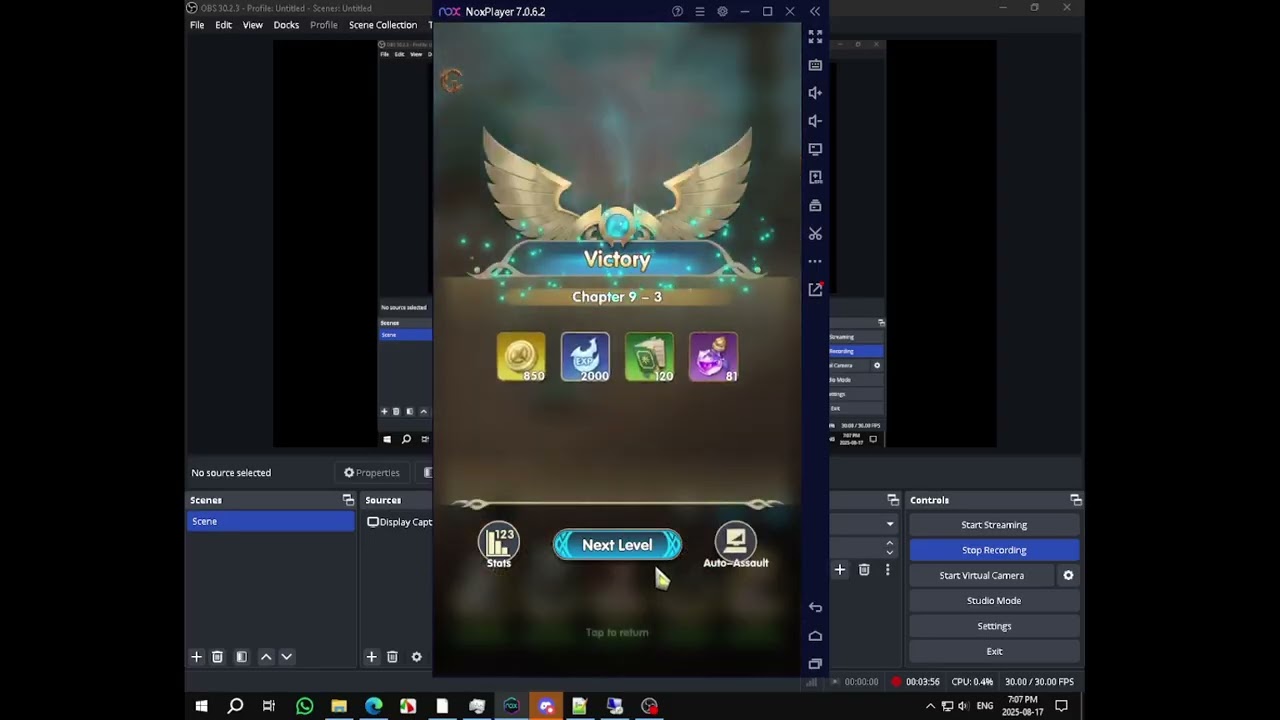Open OBS Settings button

tap(994, 626)
